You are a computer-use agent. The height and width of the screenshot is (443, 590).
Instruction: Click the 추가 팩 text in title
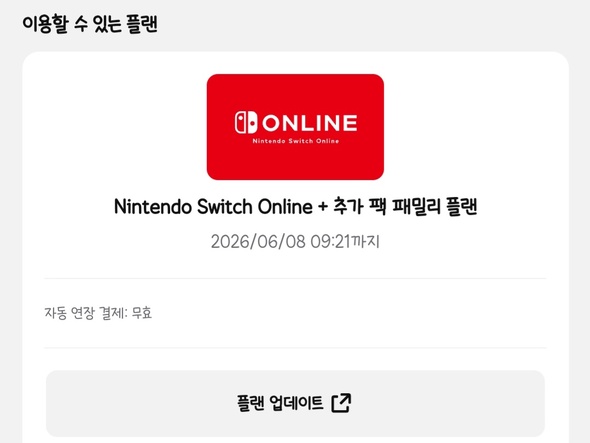360,207
